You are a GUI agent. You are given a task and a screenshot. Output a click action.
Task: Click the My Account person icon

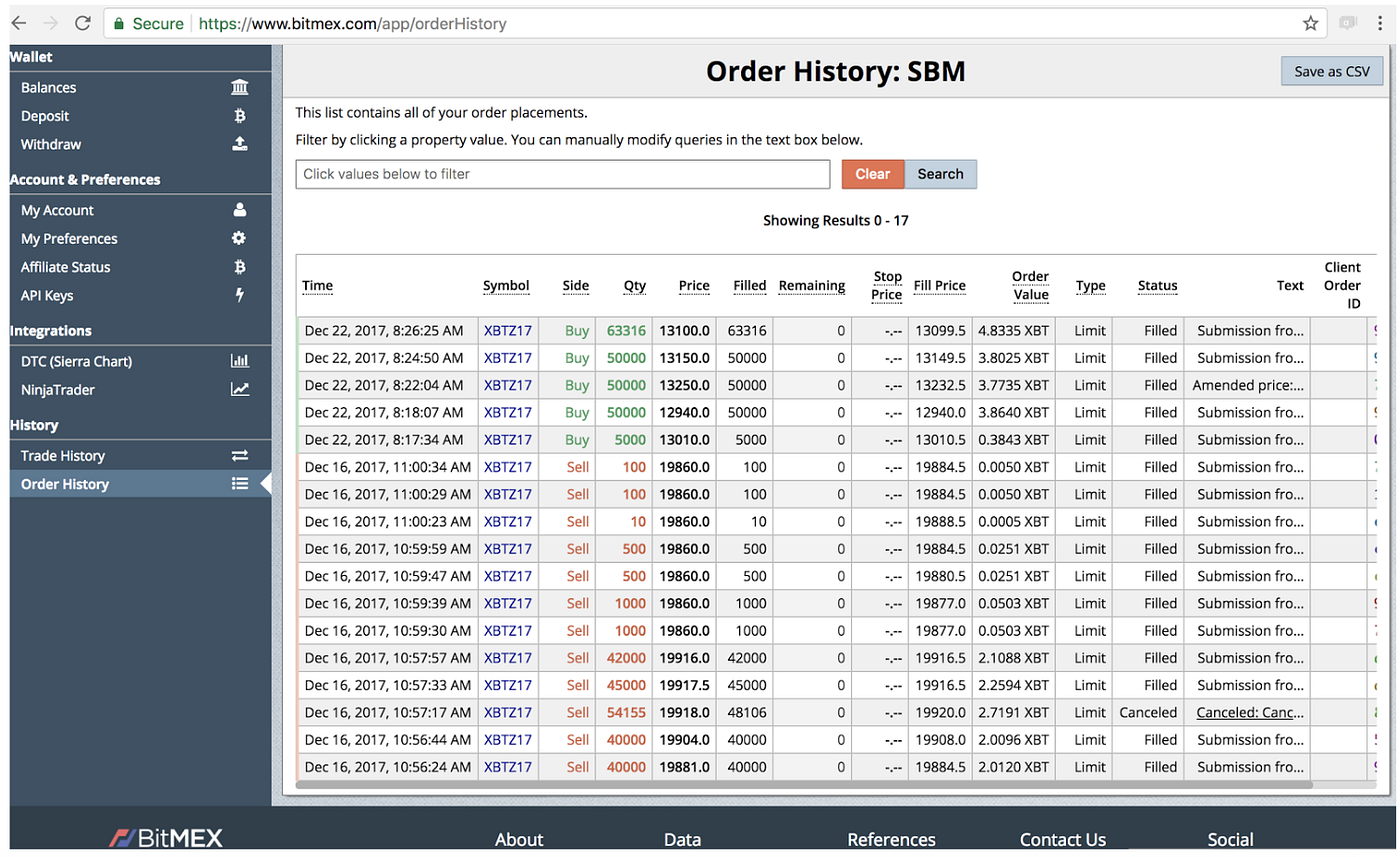(x=239, y=210)
